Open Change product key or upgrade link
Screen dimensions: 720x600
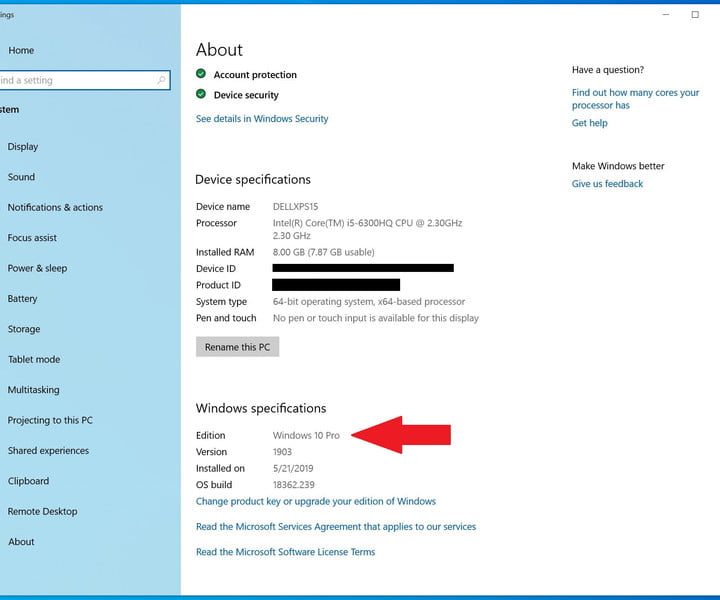click(316, 501)
